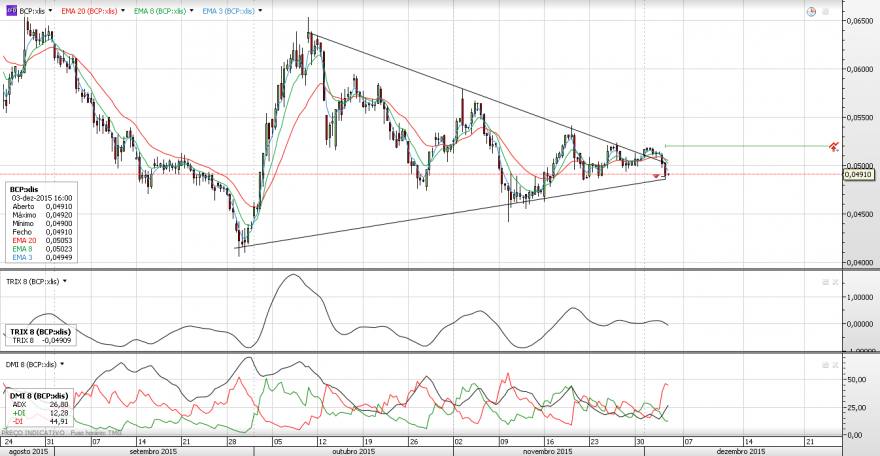Viewport: 880px width, 456px height.
Task: Close the TRIX 8 indicator panel
Action: [835, 282]
